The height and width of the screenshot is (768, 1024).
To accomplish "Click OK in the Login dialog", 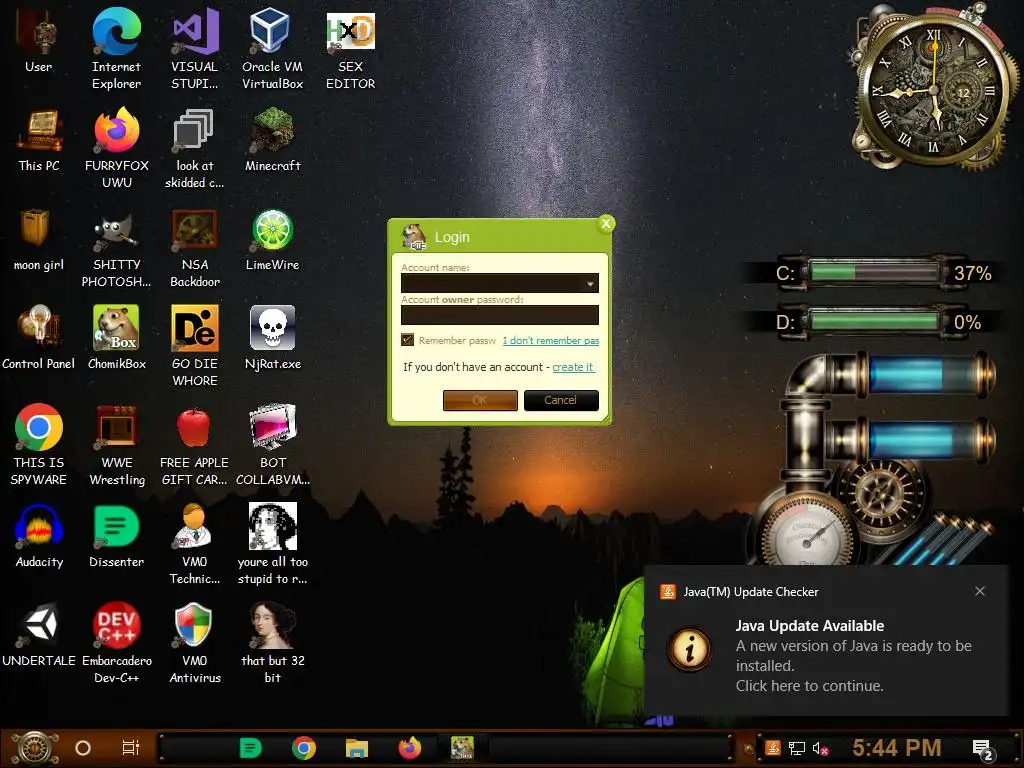I will [x=480, y=400].
